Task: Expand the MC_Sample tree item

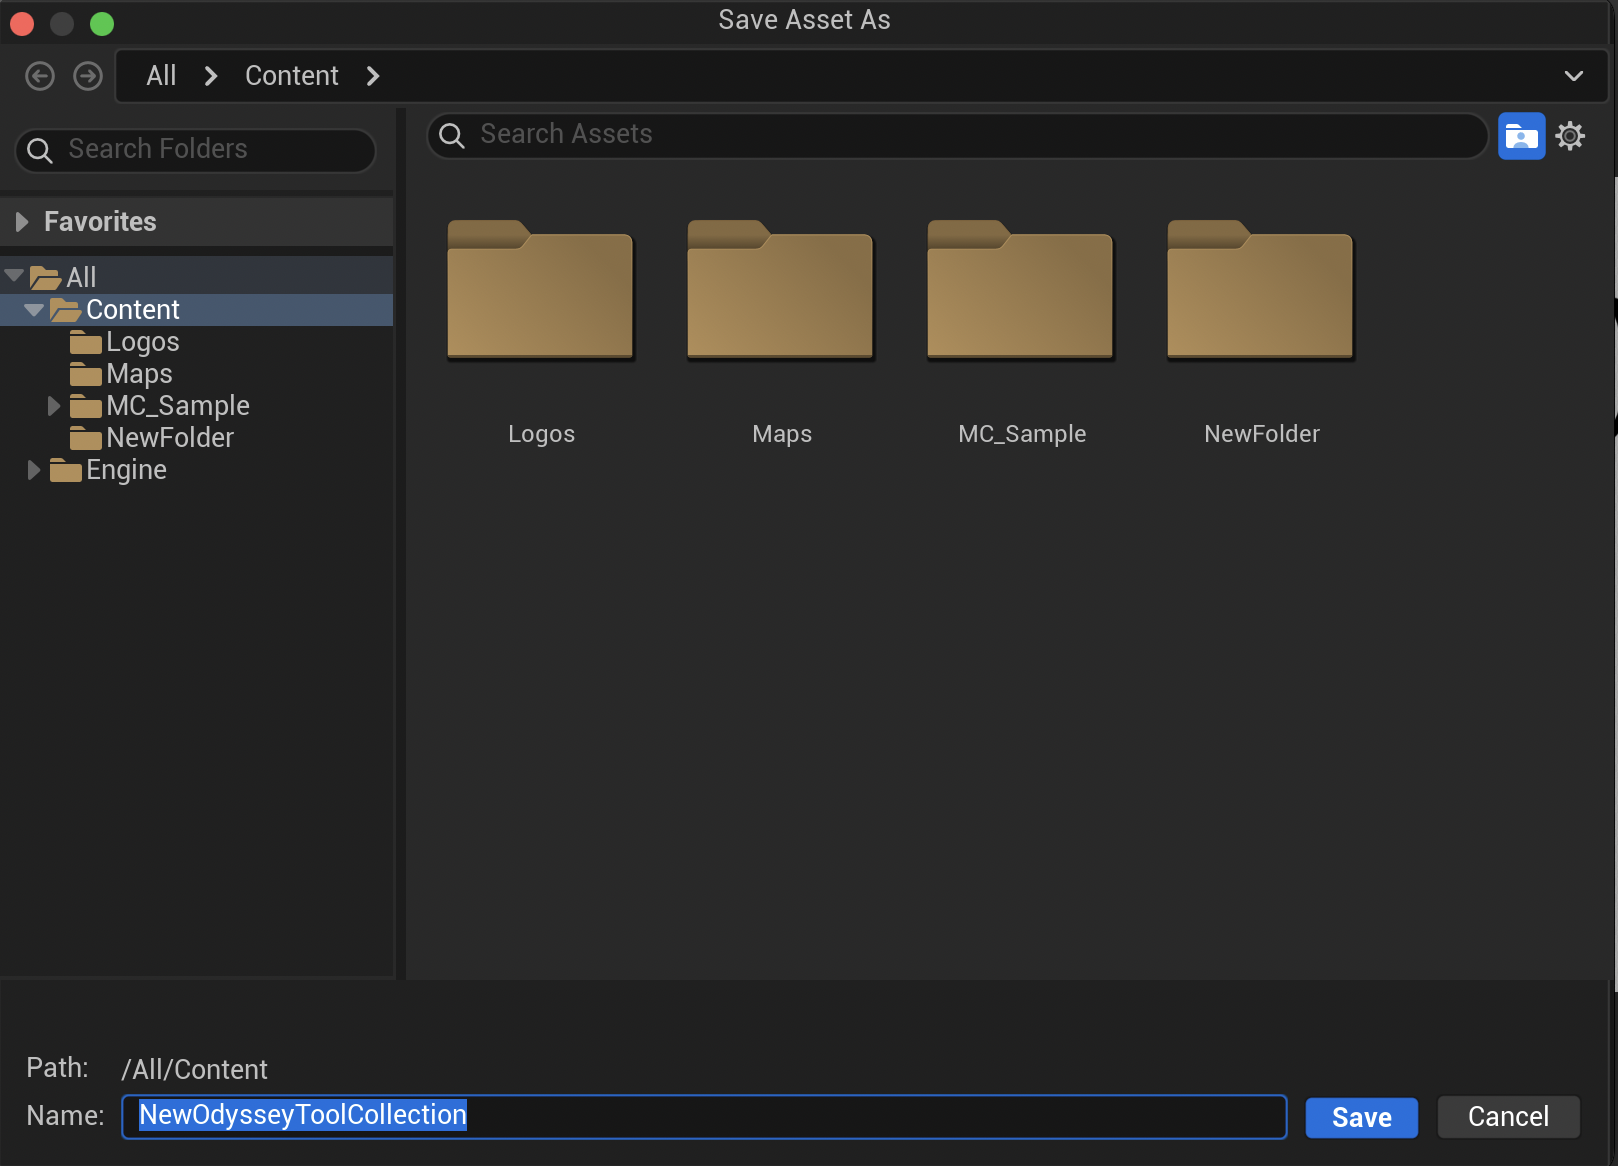Action: pos(53,405)
